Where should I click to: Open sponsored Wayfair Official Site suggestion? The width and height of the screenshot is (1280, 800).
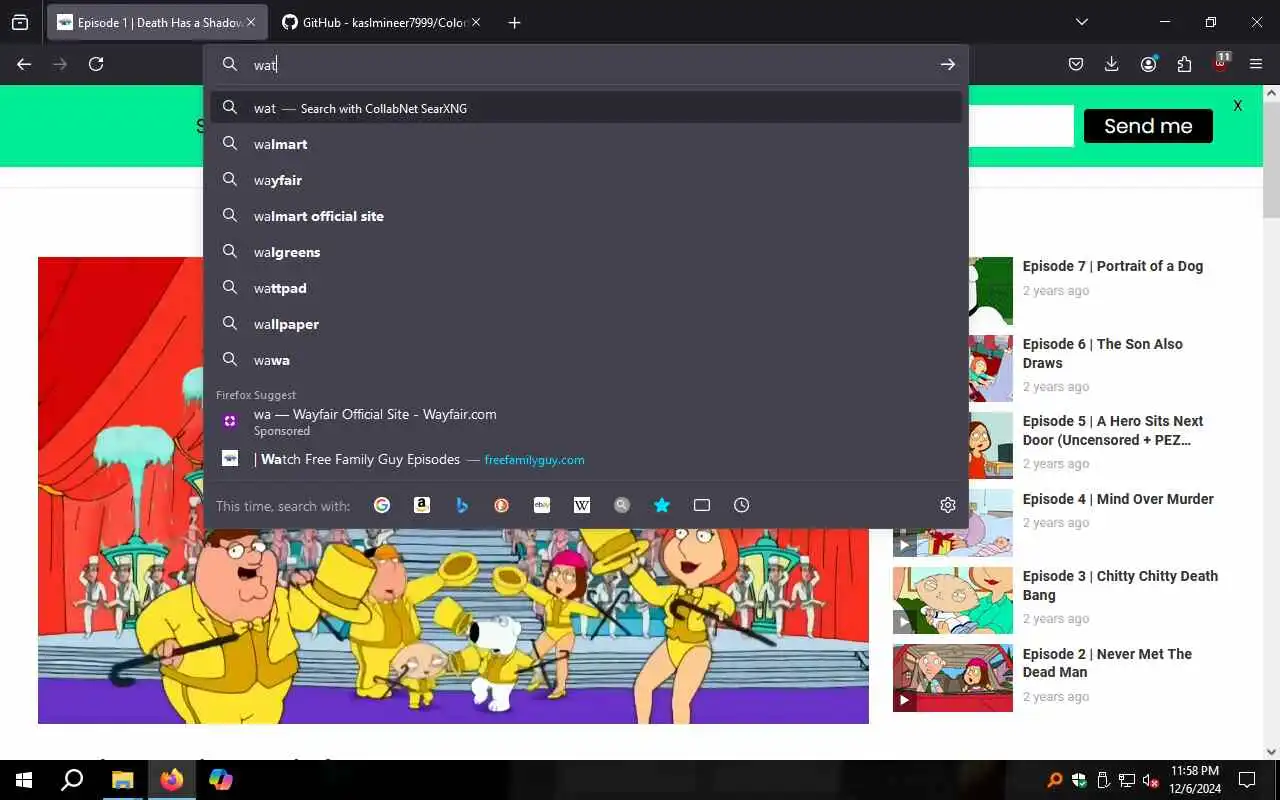click(586, 422)
